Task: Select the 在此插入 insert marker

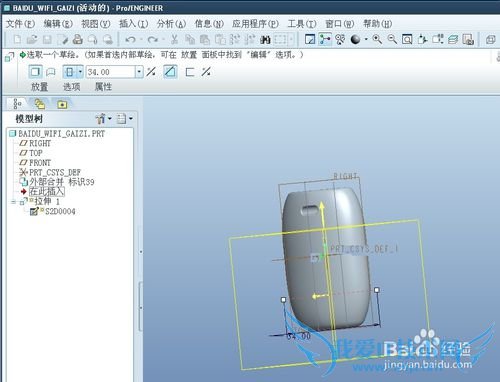Action: click(46, 191)
